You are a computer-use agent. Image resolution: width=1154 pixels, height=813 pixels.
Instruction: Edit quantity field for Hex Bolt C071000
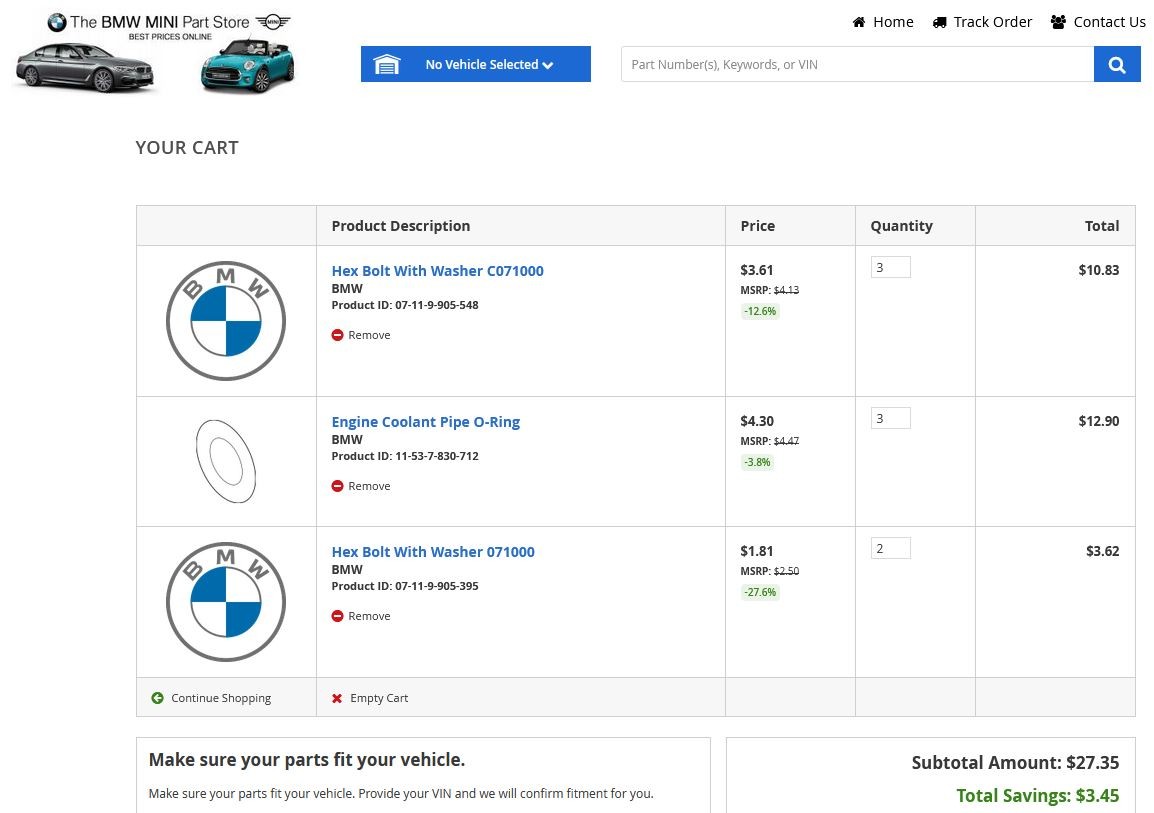pos(890,267)
